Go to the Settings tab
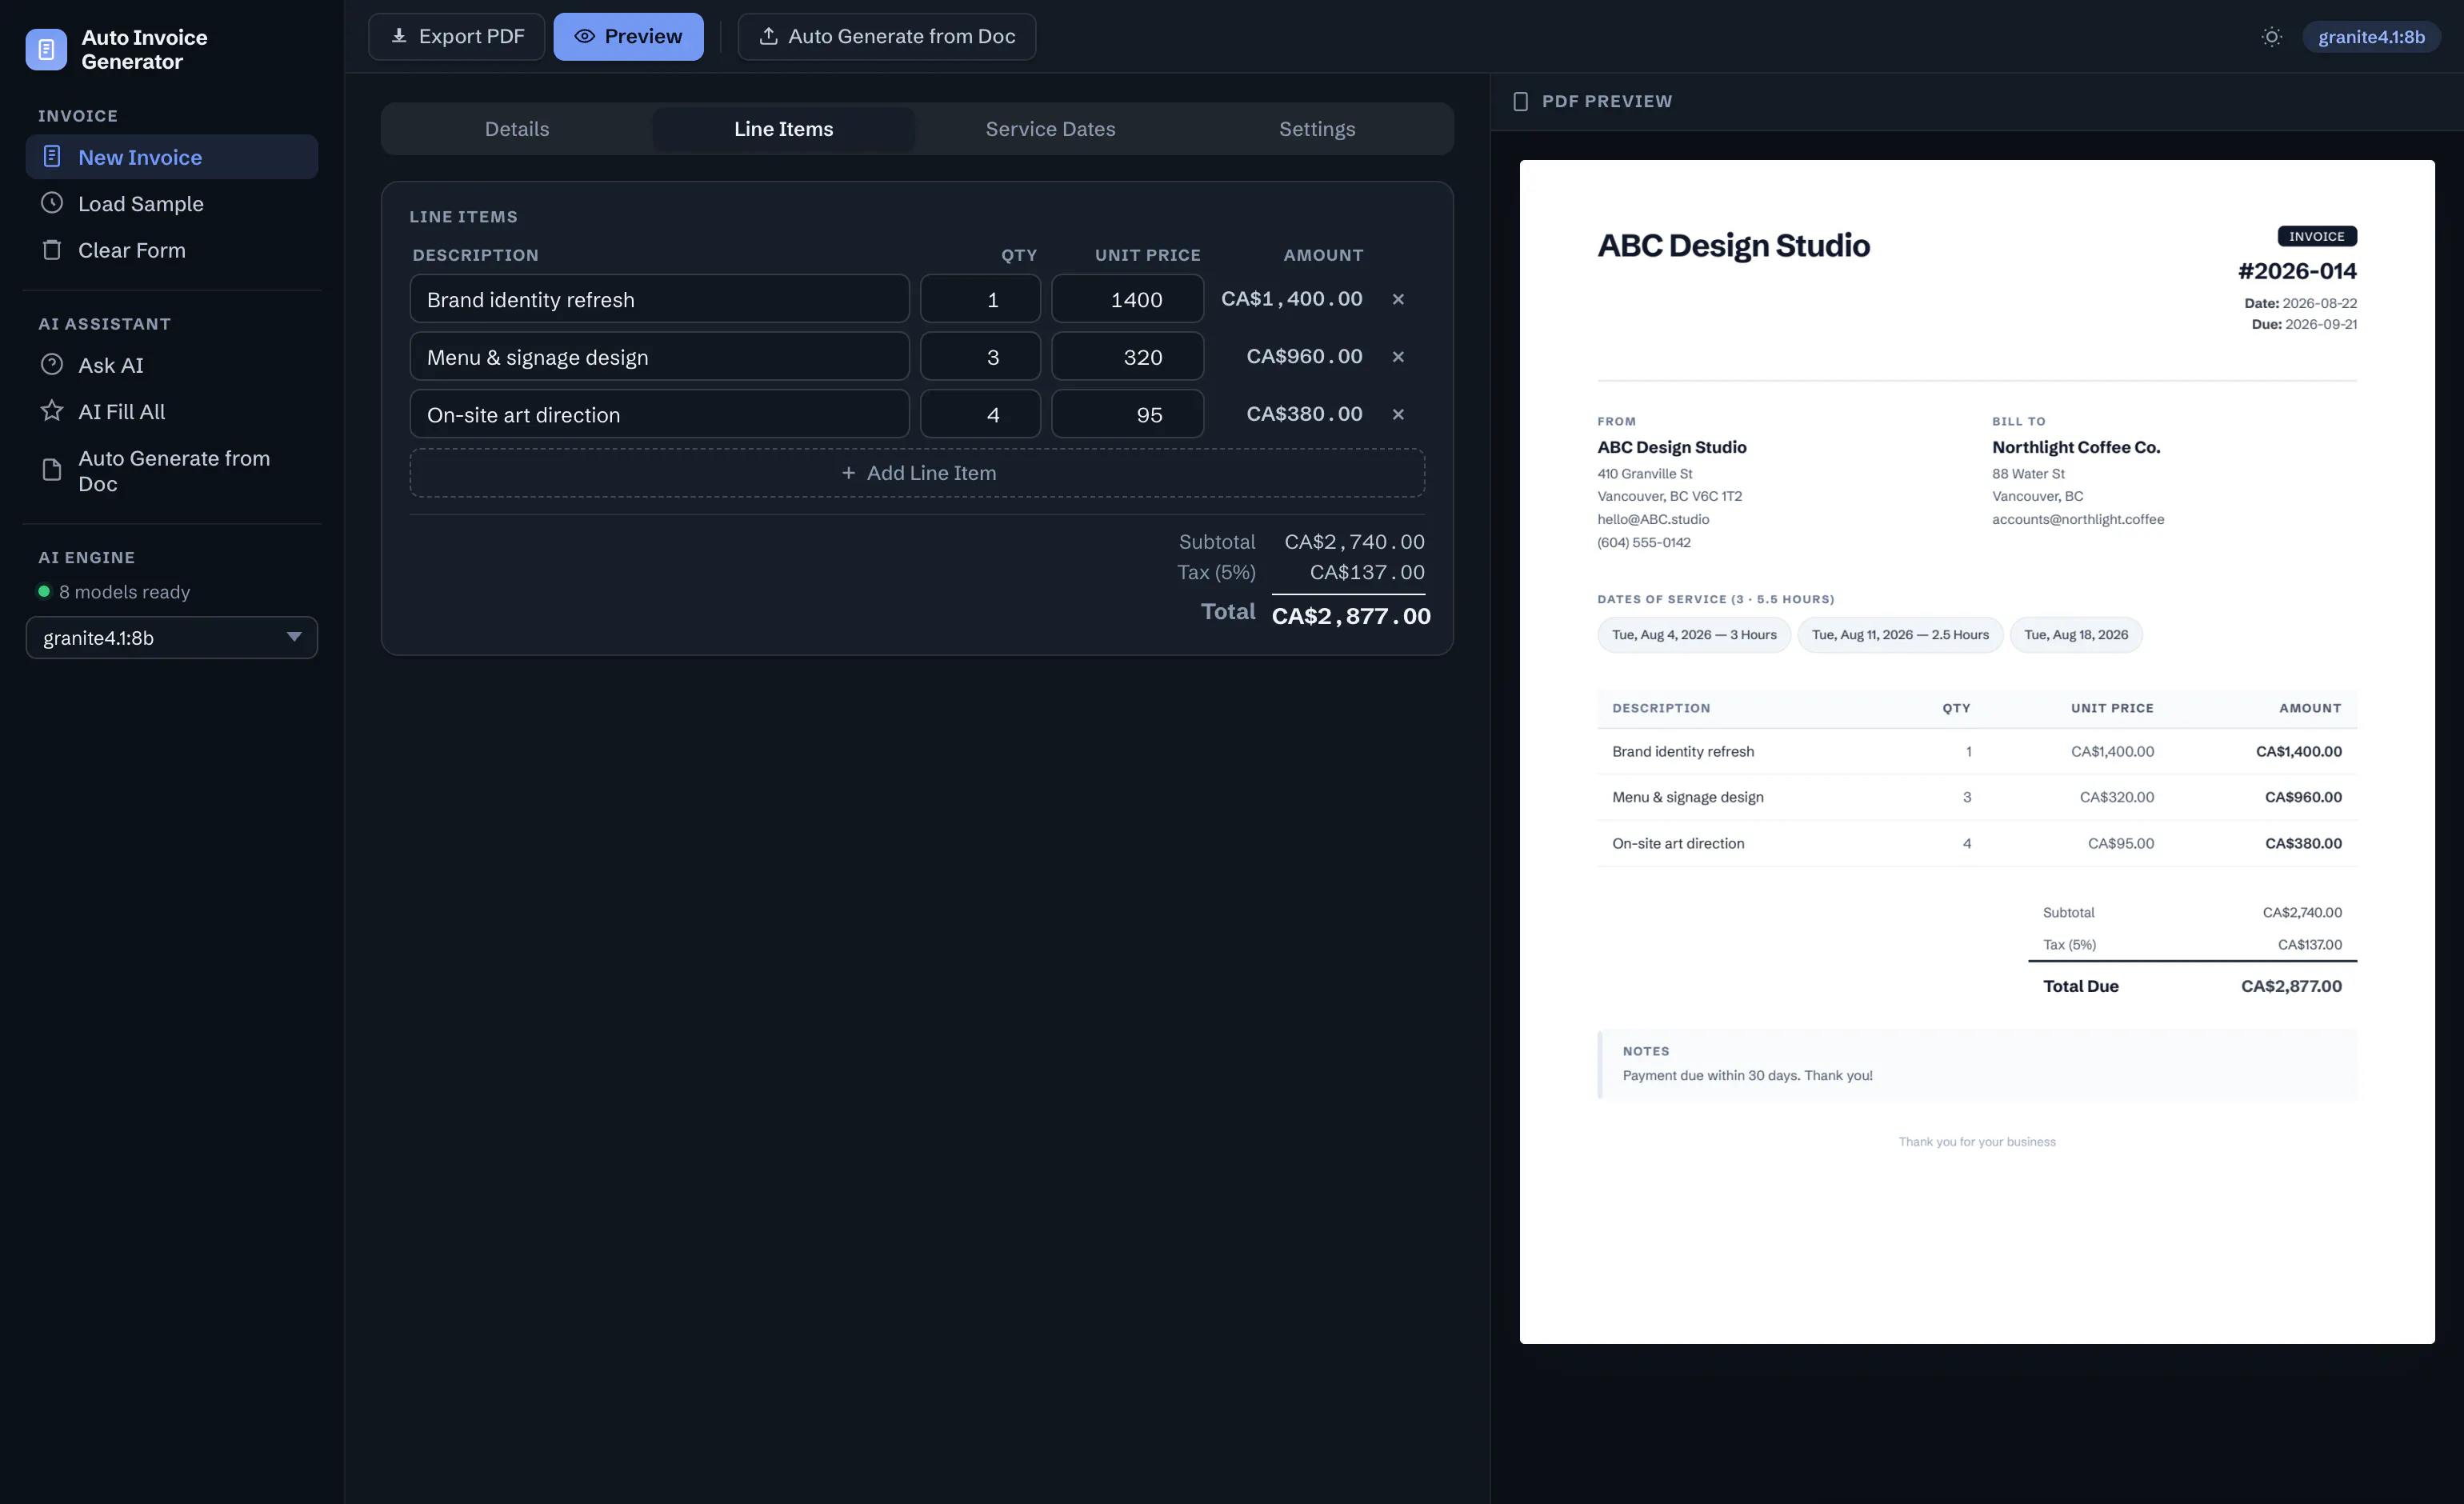Viewport: 2464px width, 1504px height. [1317, 129]
